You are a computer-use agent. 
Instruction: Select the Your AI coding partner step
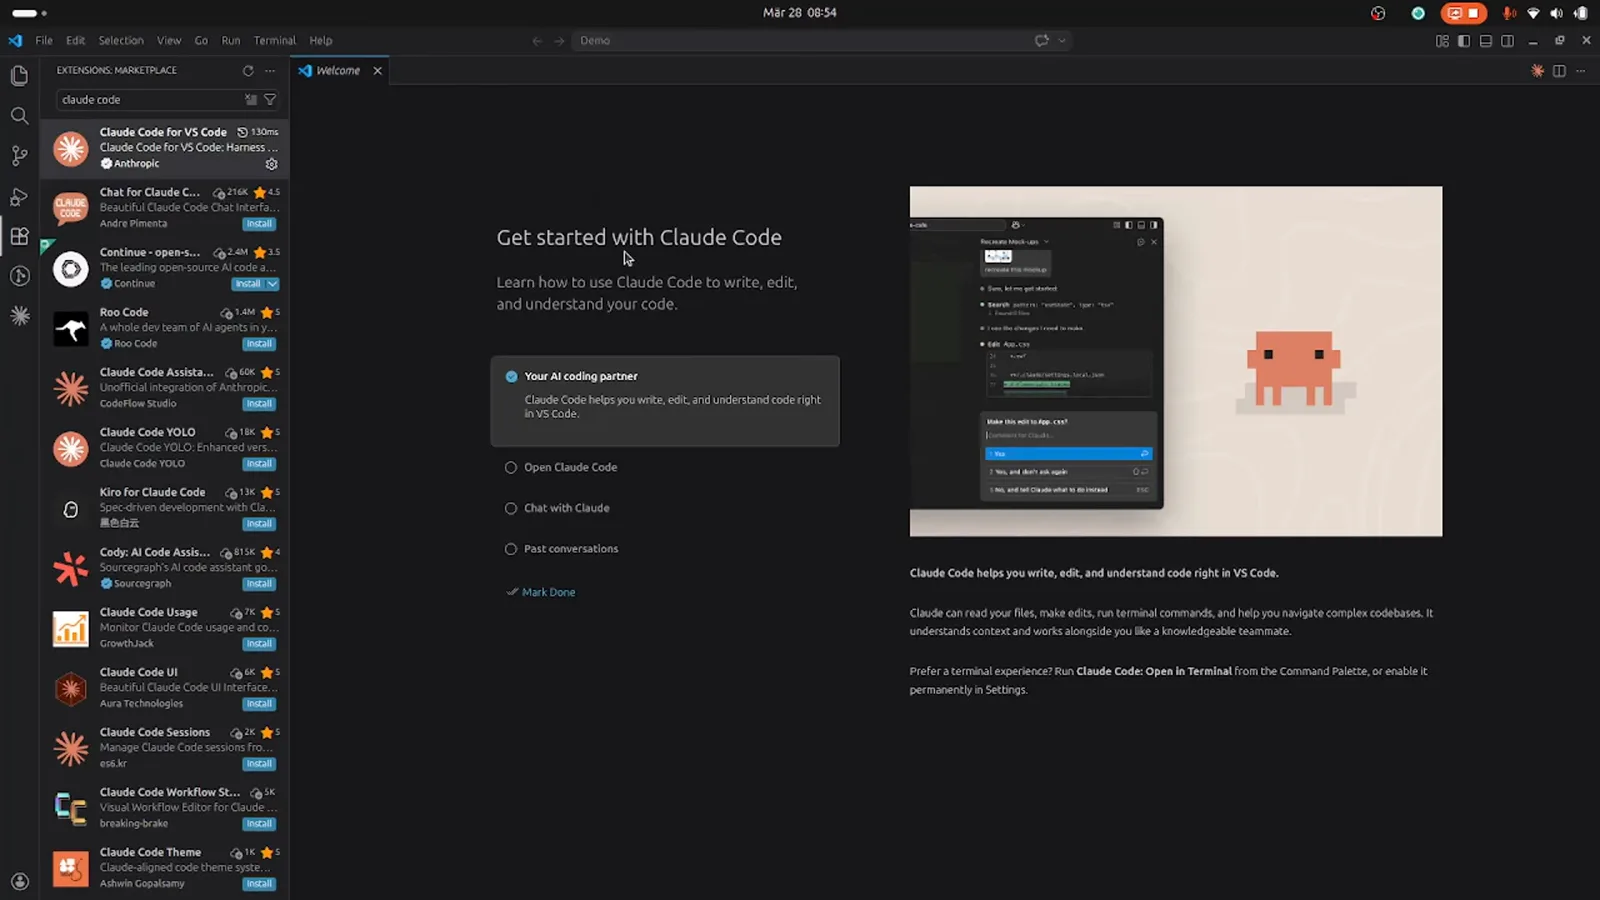pos(665,401)
